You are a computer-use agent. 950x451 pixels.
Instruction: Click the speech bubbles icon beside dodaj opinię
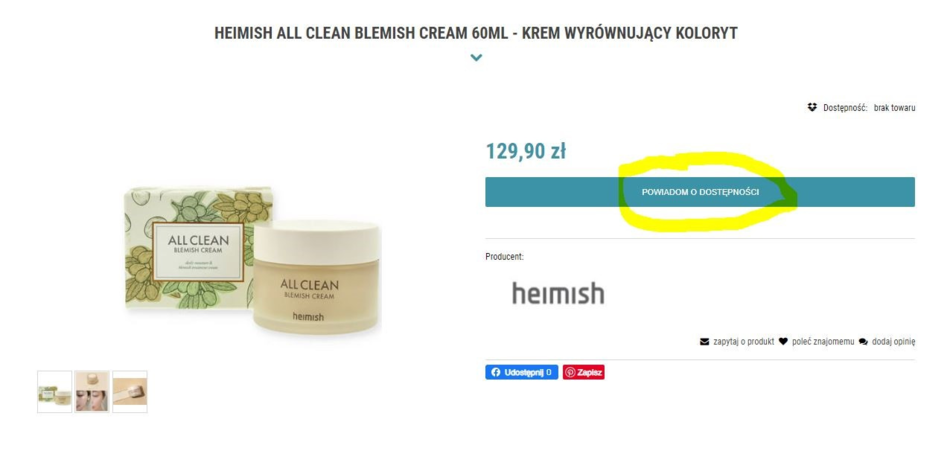863,342
